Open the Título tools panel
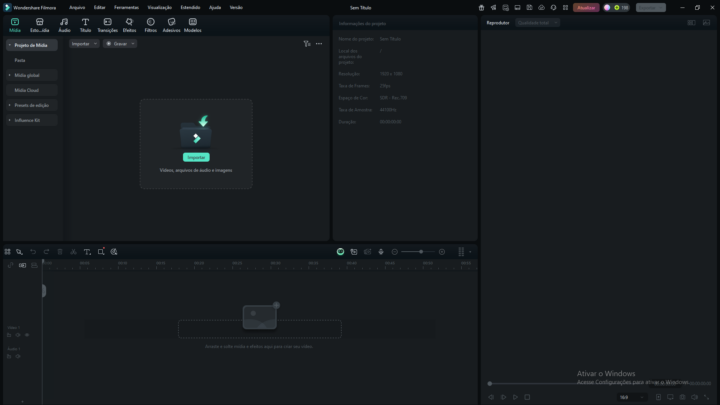This screenshot has height=405, width=720. coord(85,24)
